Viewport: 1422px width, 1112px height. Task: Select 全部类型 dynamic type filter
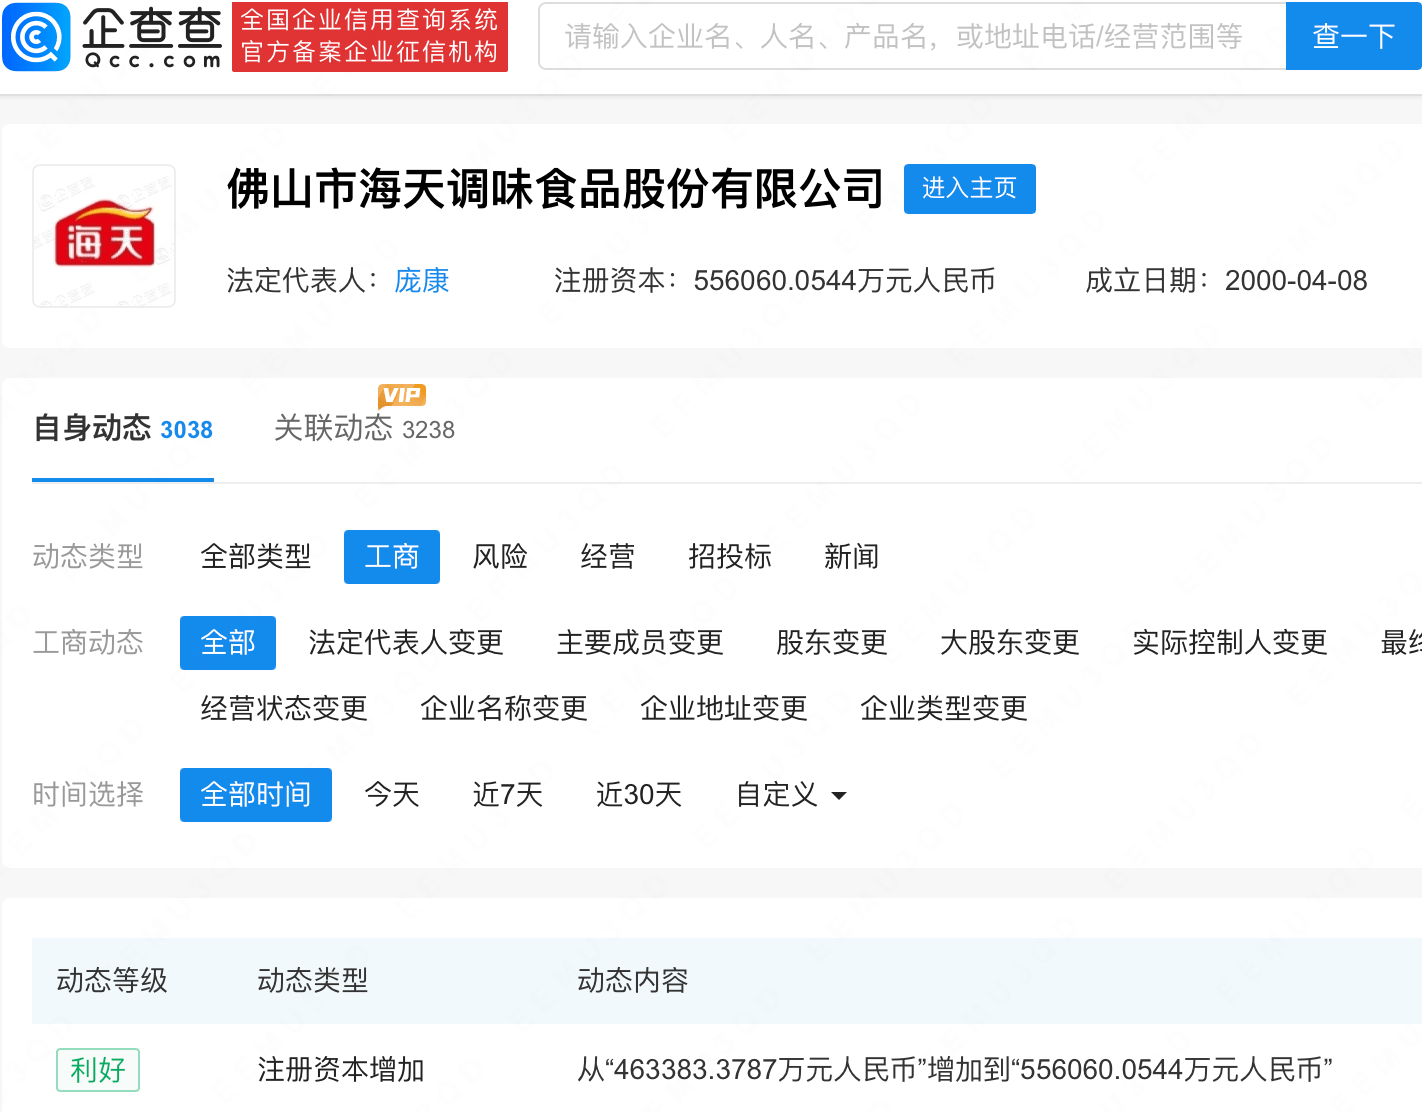tap(255, 557)
